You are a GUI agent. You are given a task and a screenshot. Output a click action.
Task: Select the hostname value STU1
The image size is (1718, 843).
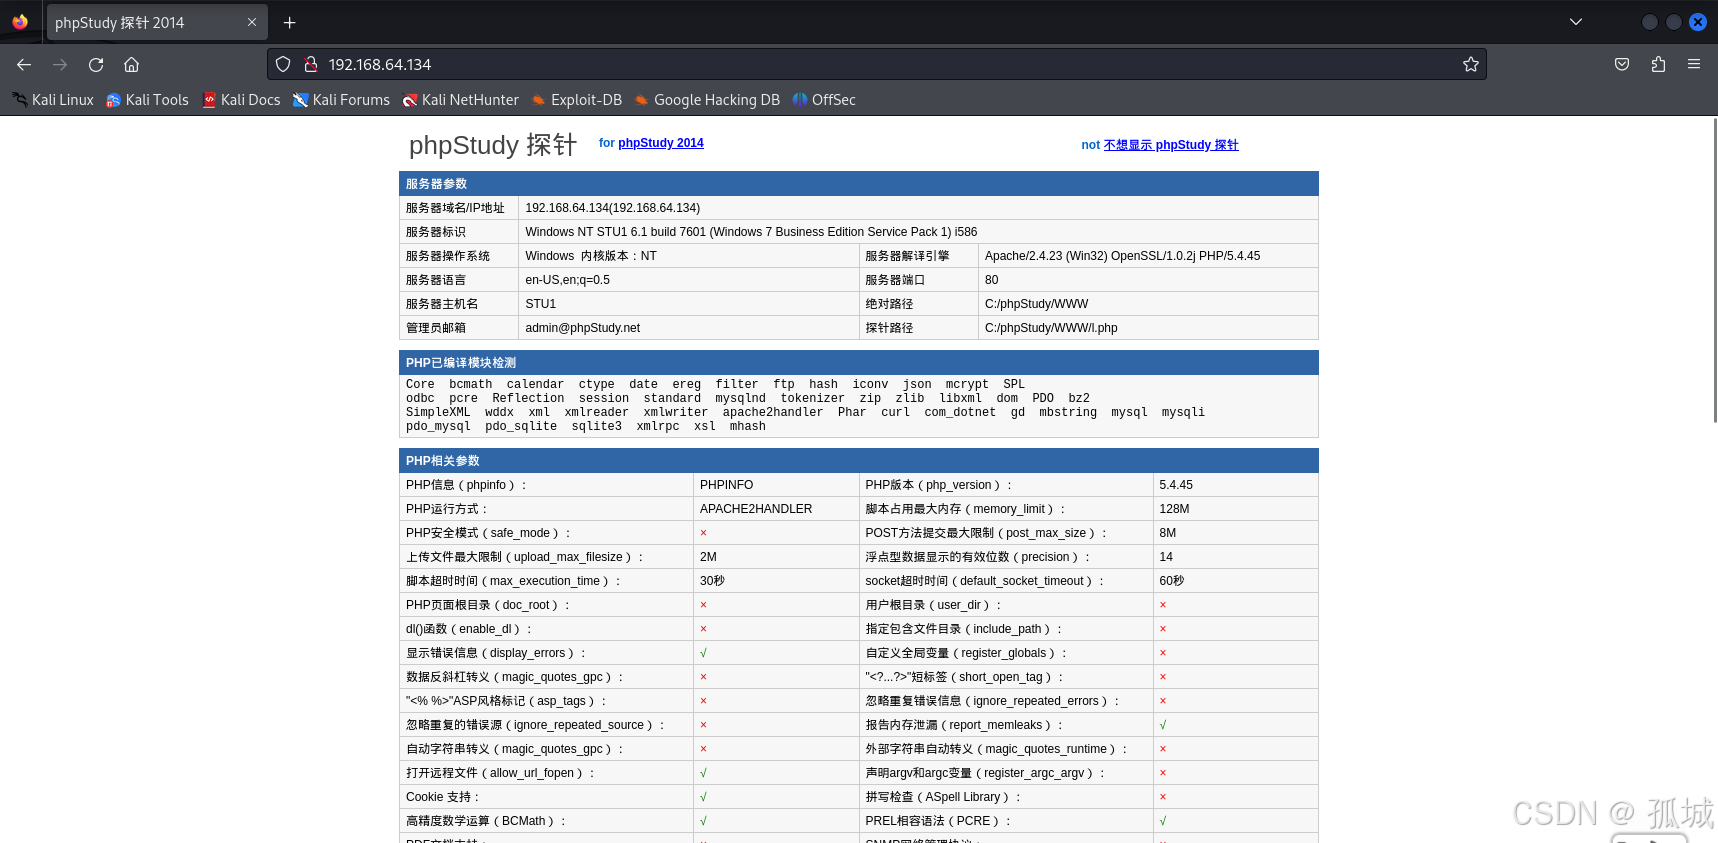[x=541, y=304]
